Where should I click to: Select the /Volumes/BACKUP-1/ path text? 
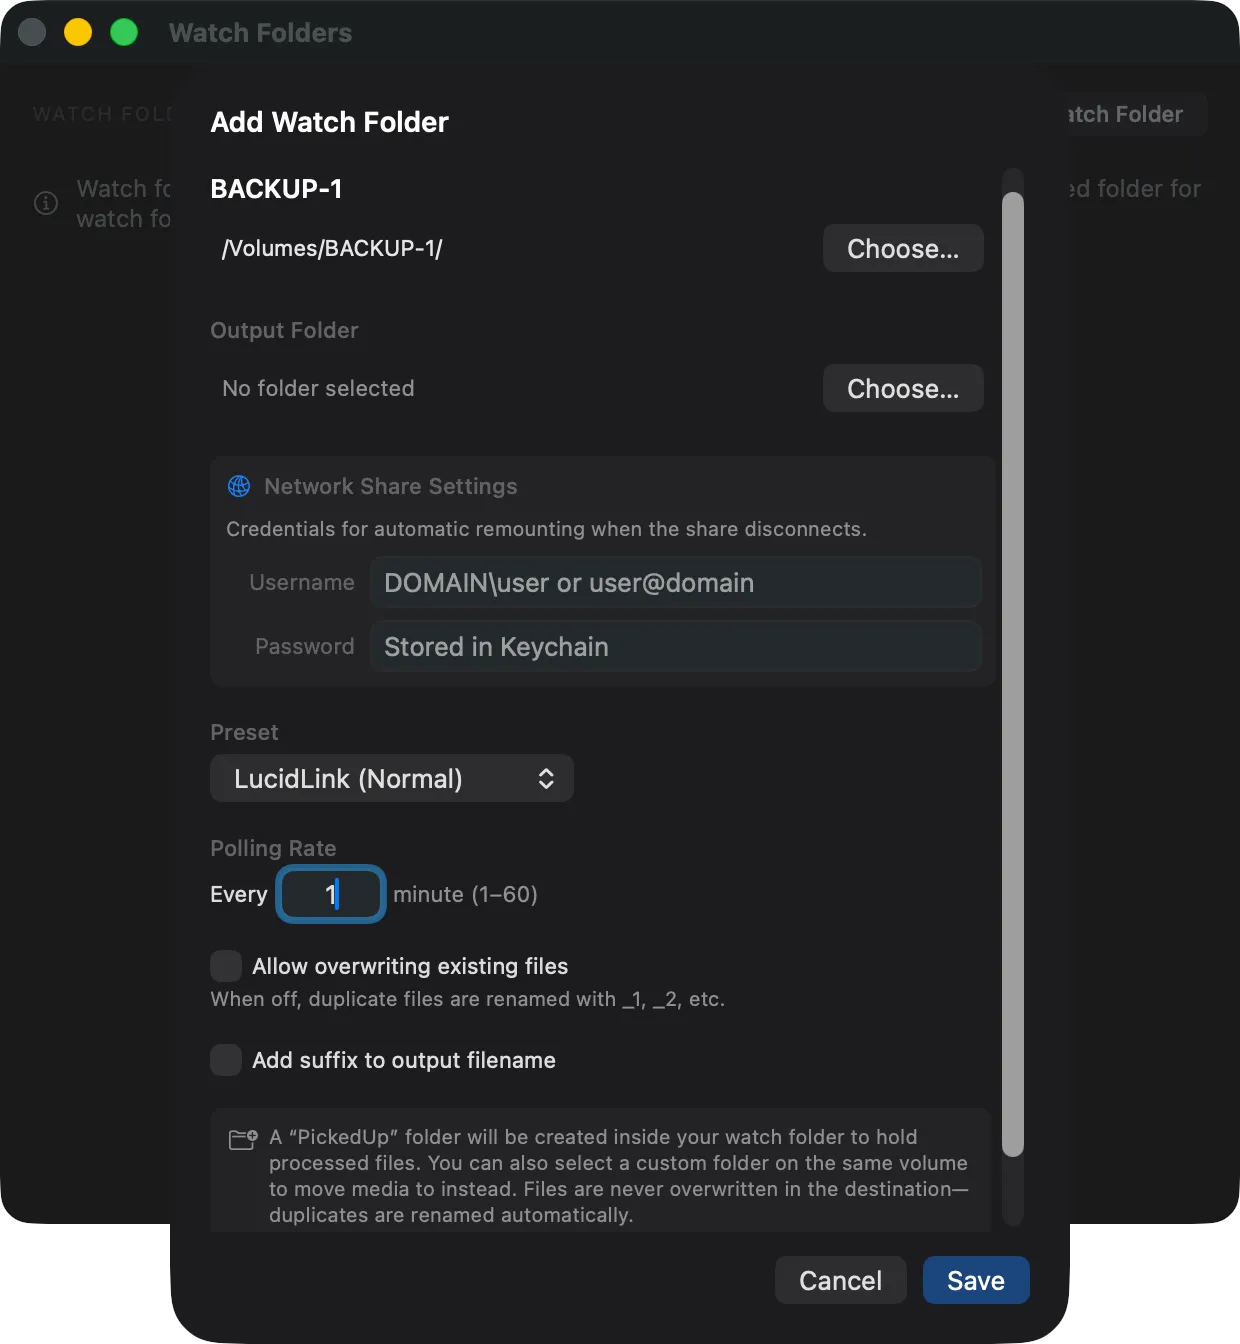tap(333, 248)
